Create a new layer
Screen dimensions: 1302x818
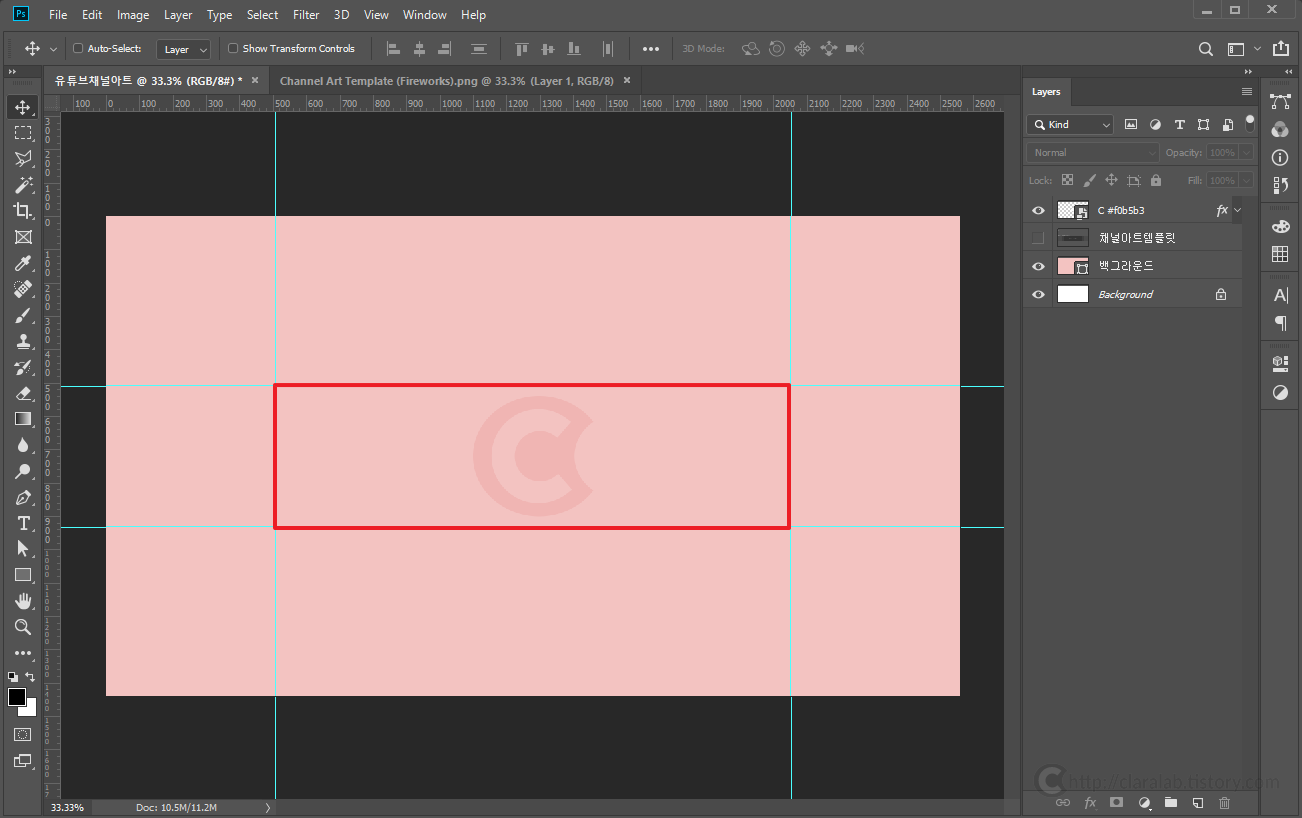tap(1197, 803)
